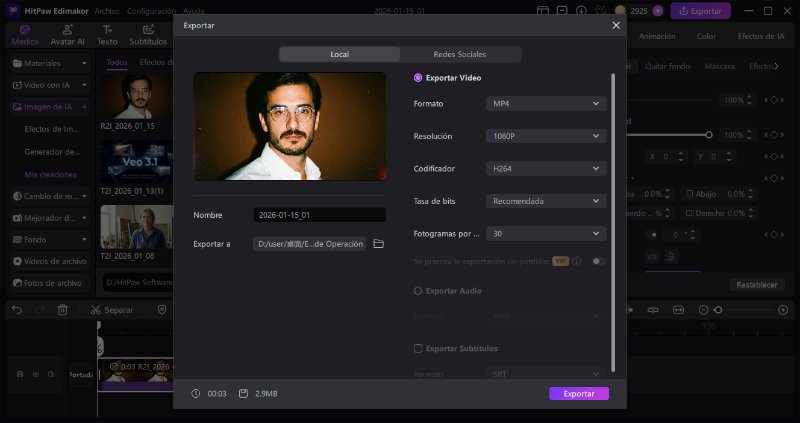Open the Texto tool
Viewport: 800px width, 423px height.
pos(107,36)
